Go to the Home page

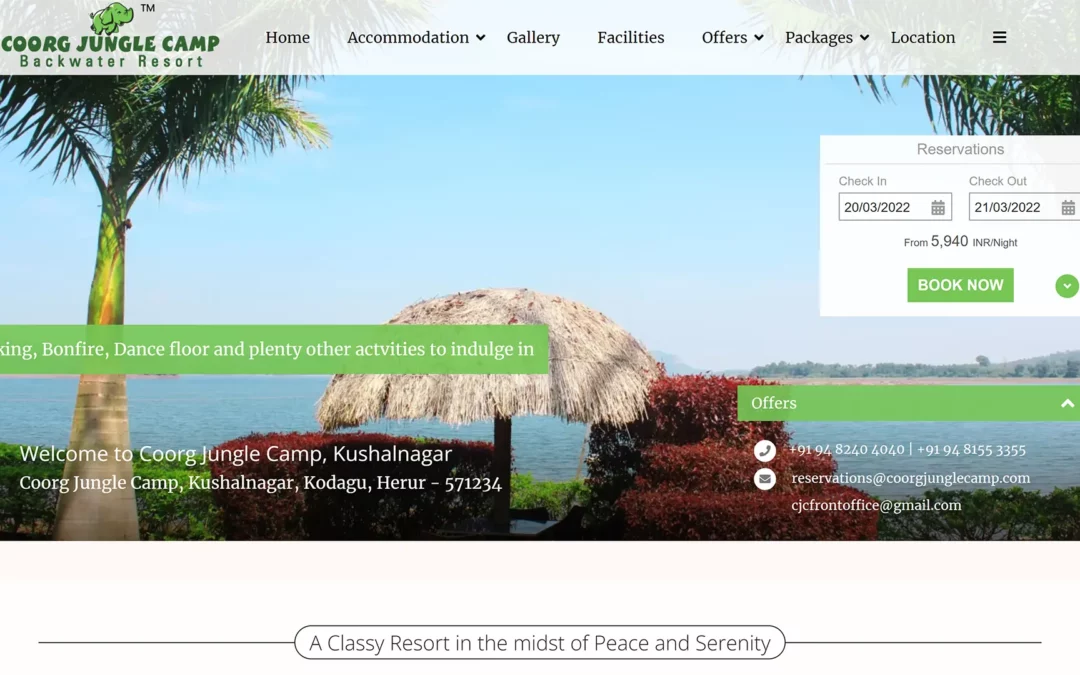[287, 37]
